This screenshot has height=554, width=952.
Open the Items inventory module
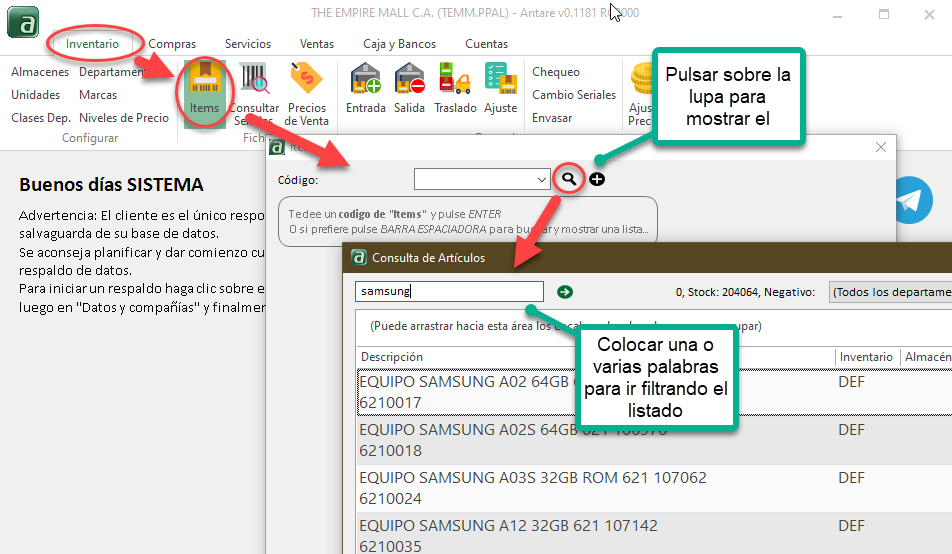[204, 91]
